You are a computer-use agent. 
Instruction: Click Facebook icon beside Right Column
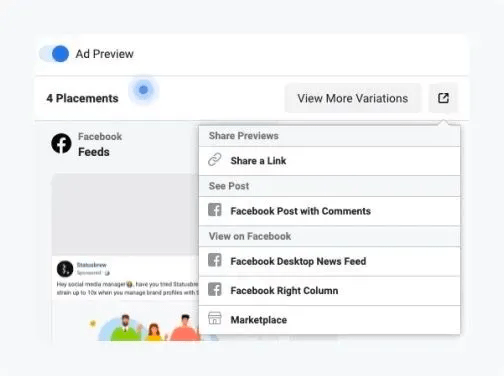click(x=215, y=289)
